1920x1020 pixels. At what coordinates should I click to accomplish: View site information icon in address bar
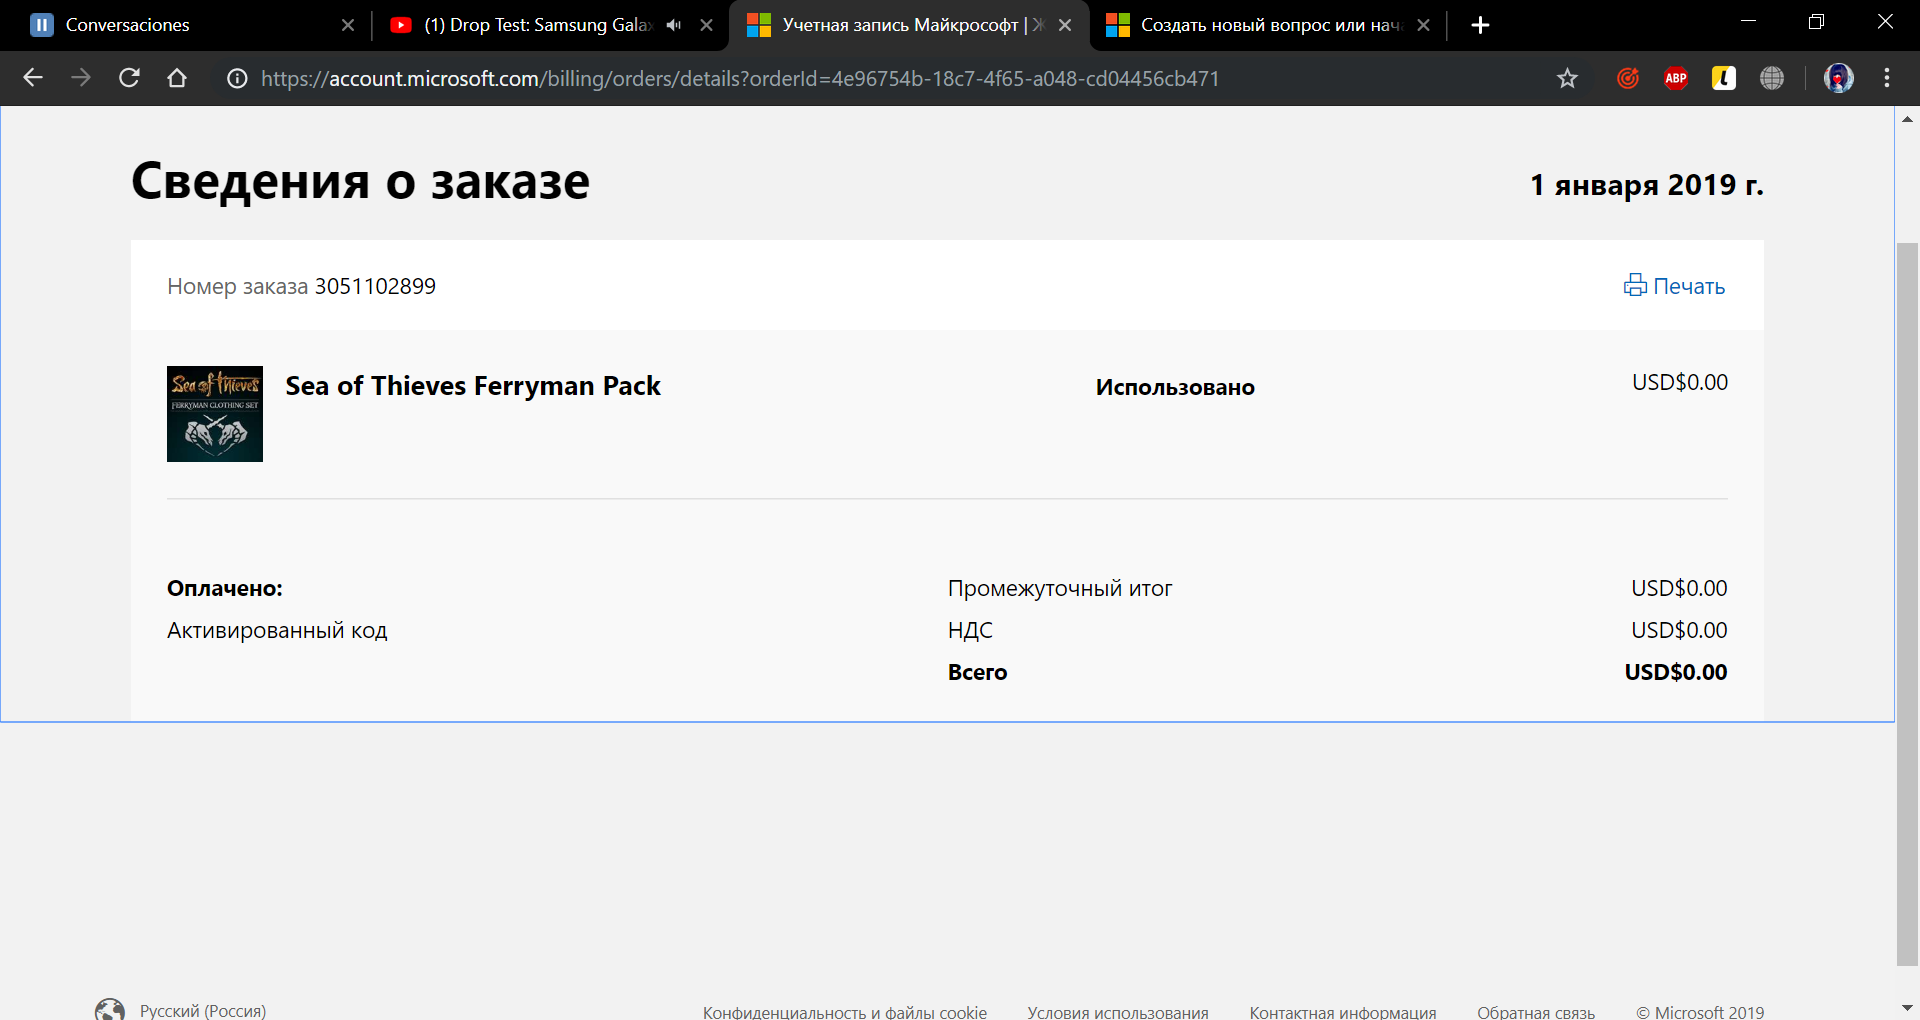(x=237, y=78)
